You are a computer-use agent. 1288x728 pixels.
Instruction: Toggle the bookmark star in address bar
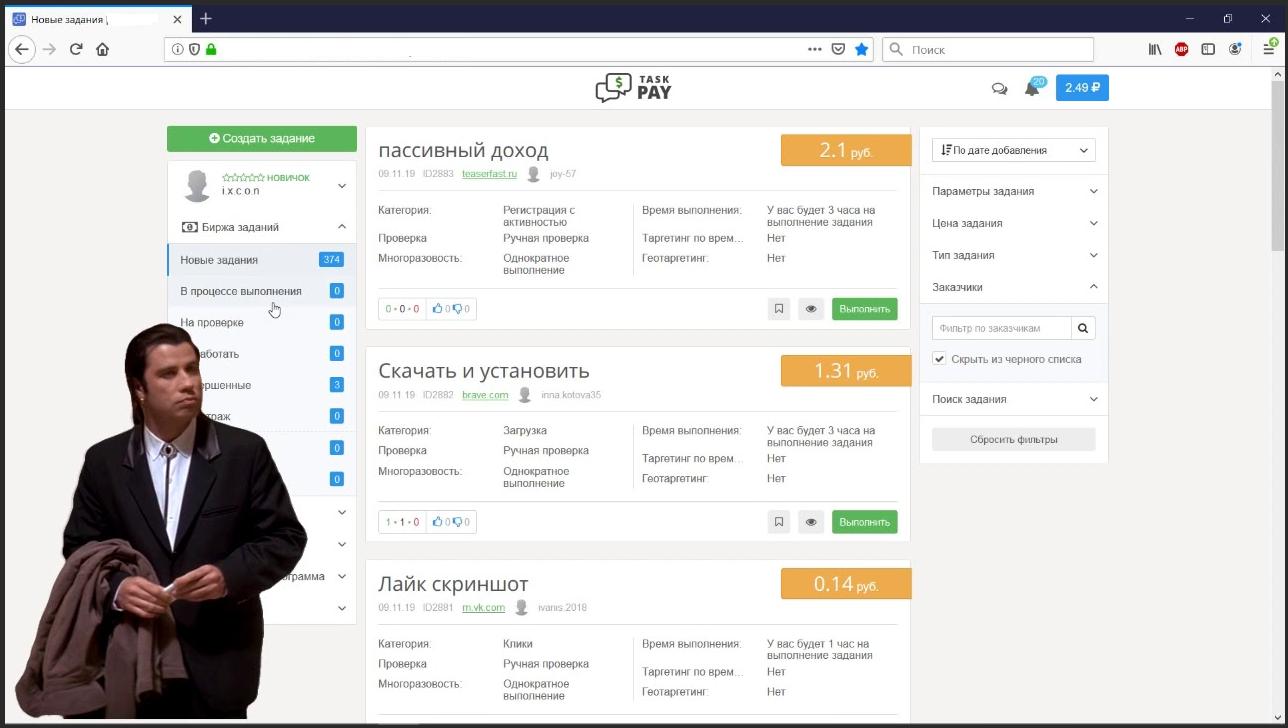[x=861, y=49]
